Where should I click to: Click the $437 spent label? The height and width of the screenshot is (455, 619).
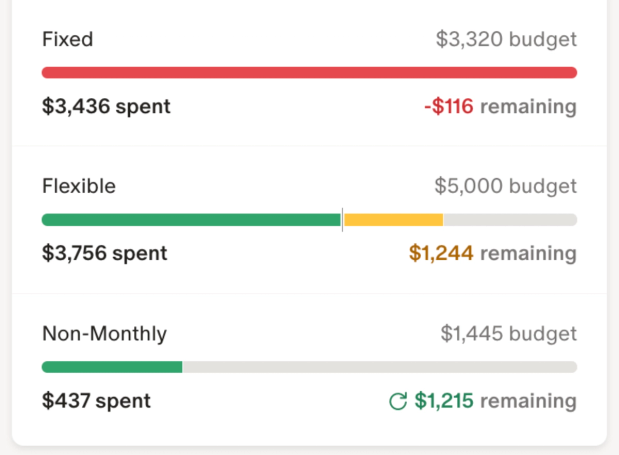[96, 401]
